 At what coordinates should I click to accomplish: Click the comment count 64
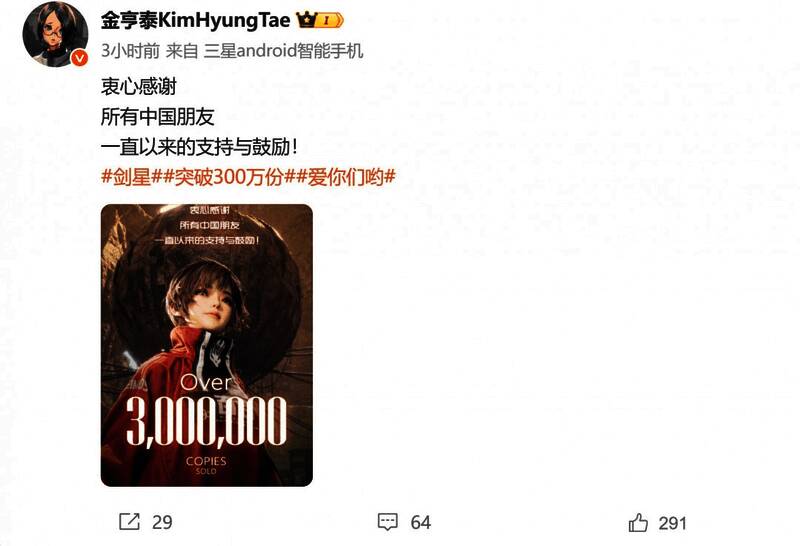pyautogui.click(x=421, y=522)
